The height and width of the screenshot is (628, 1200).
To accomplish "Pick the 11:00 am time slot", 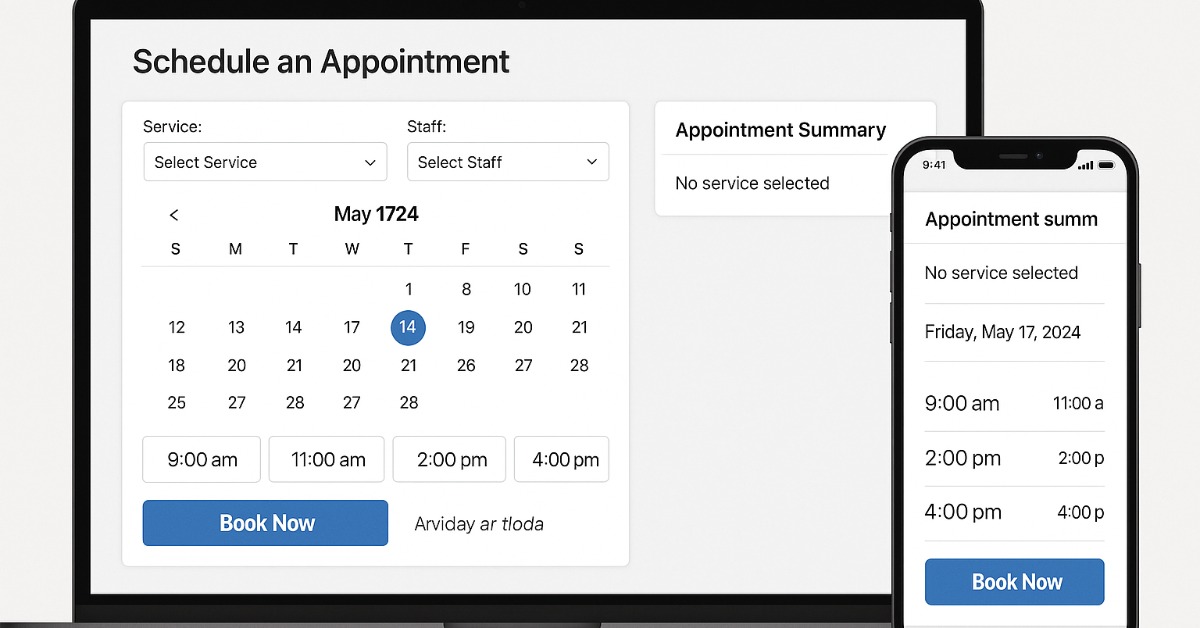I will 327,460.
